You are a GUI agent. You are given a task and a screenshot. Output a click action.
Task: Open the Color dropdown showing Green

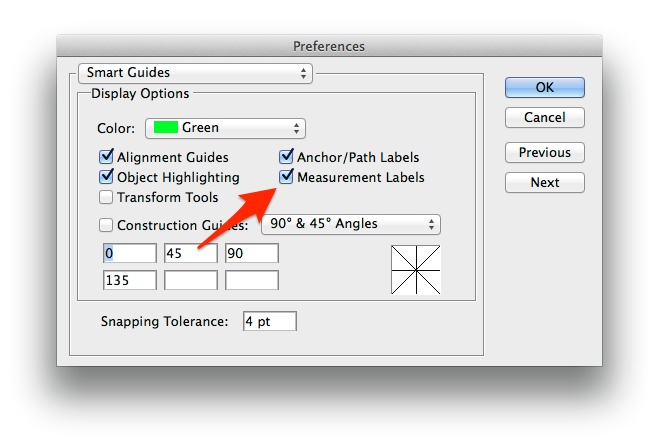[x=225, y=128]
